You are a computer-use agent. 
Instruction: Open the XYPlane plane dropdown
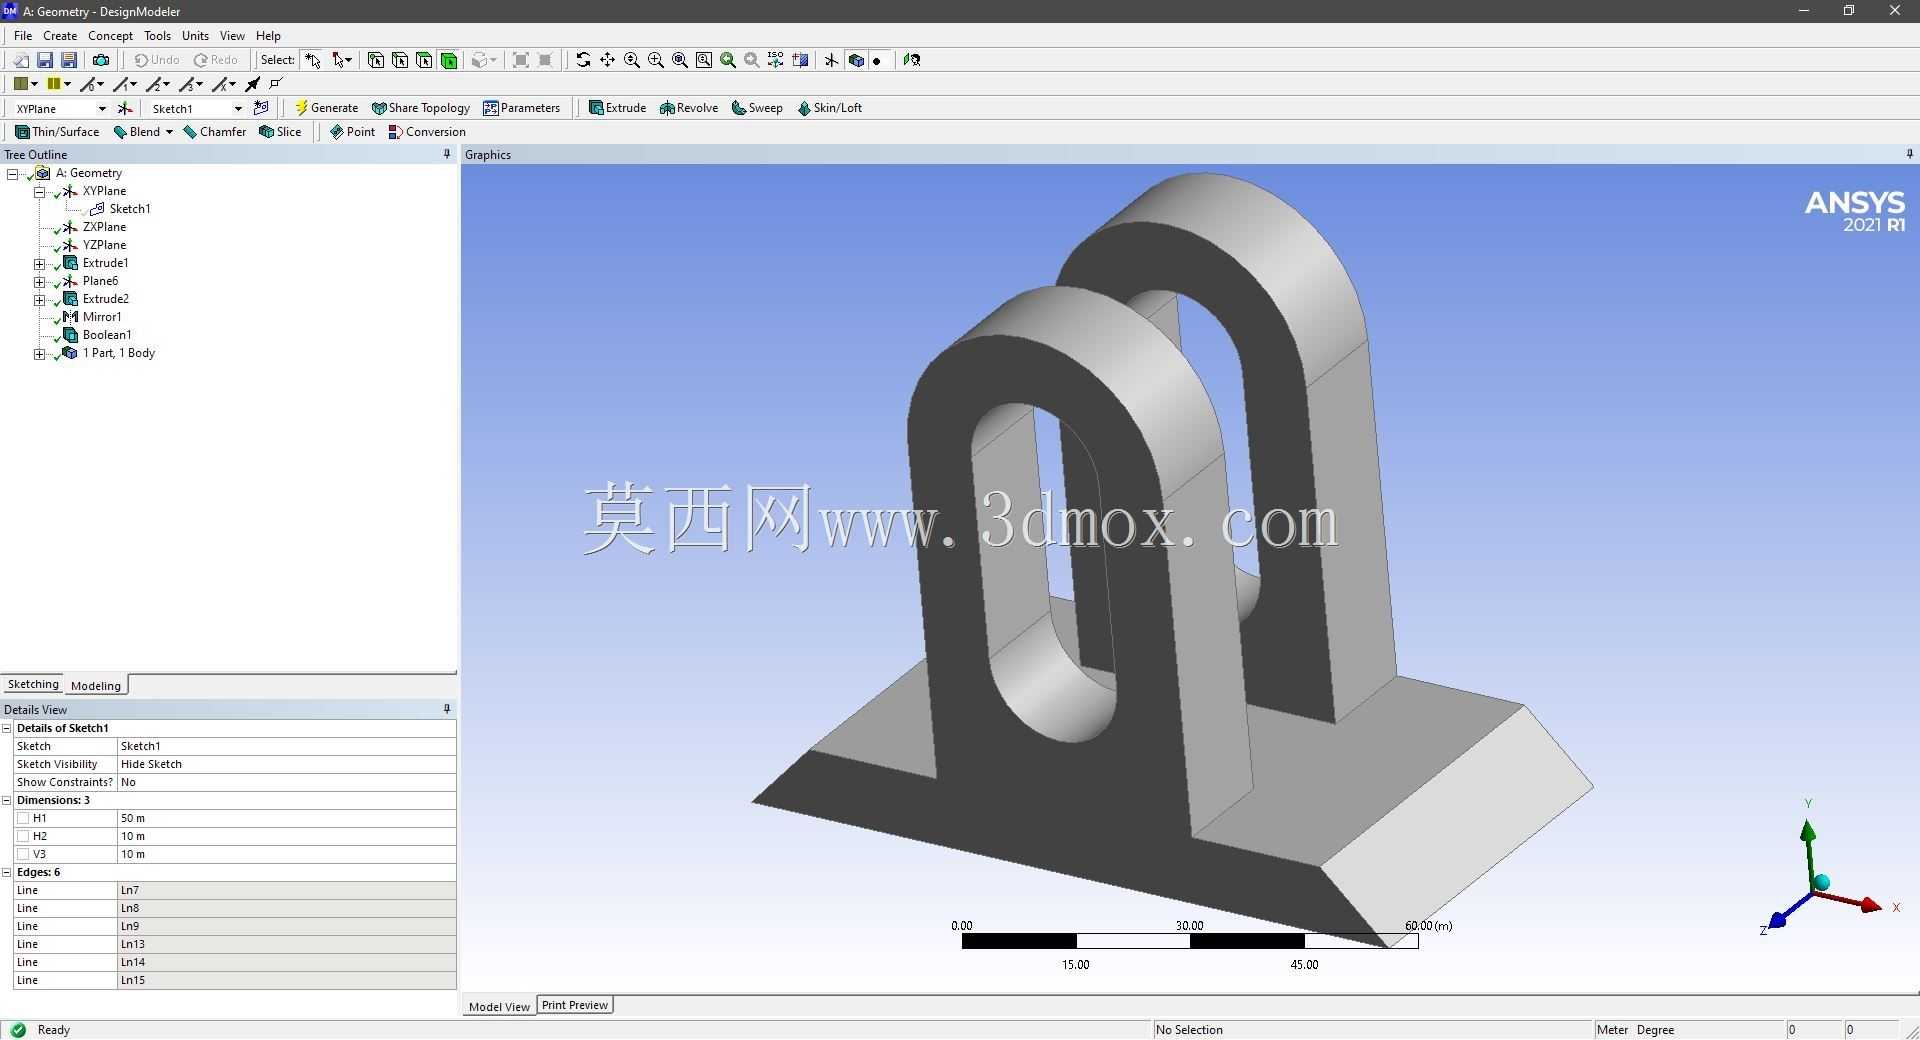point(101,108)
